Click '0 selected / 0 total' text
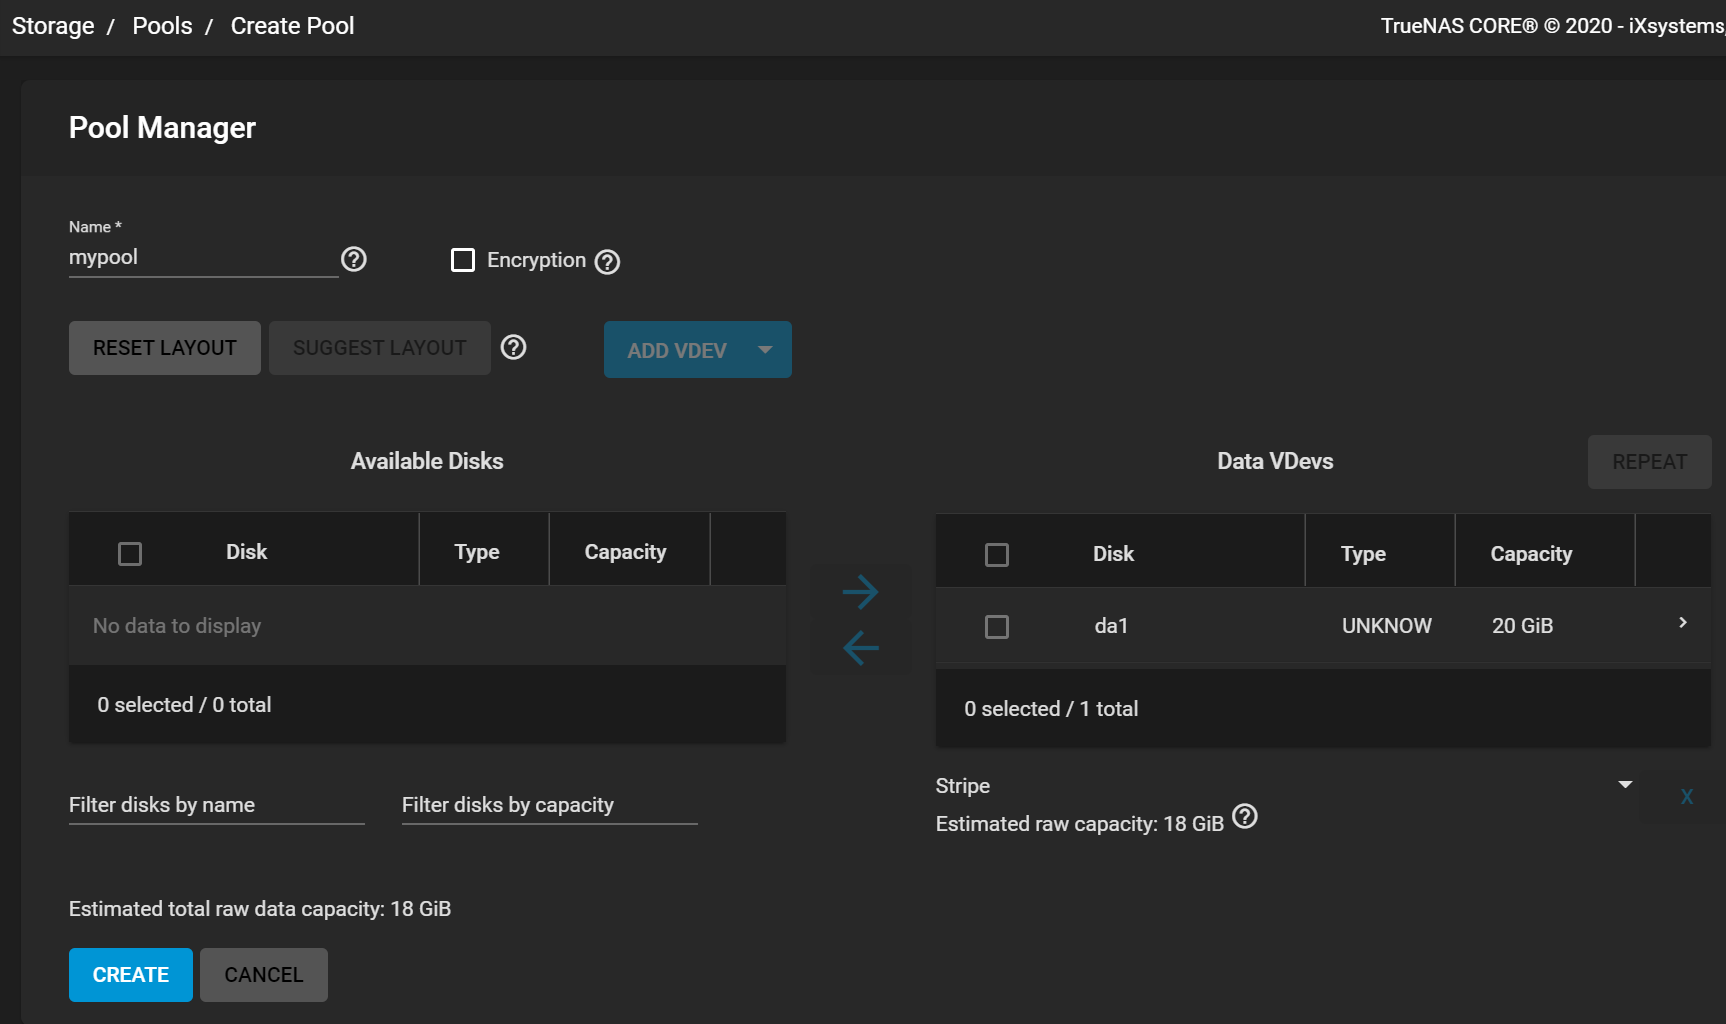The height and width of the screenshot is (1024, 1726). pos(184,705)
